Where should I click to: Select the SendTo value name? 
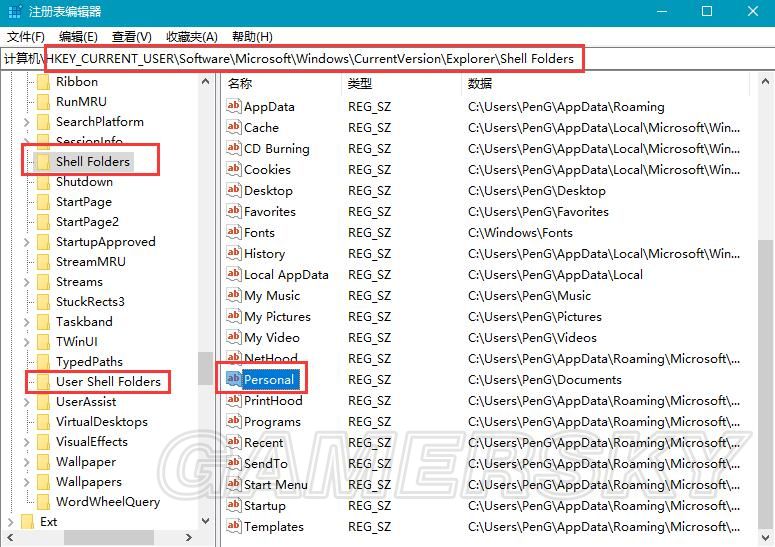(x=265, y=463)
